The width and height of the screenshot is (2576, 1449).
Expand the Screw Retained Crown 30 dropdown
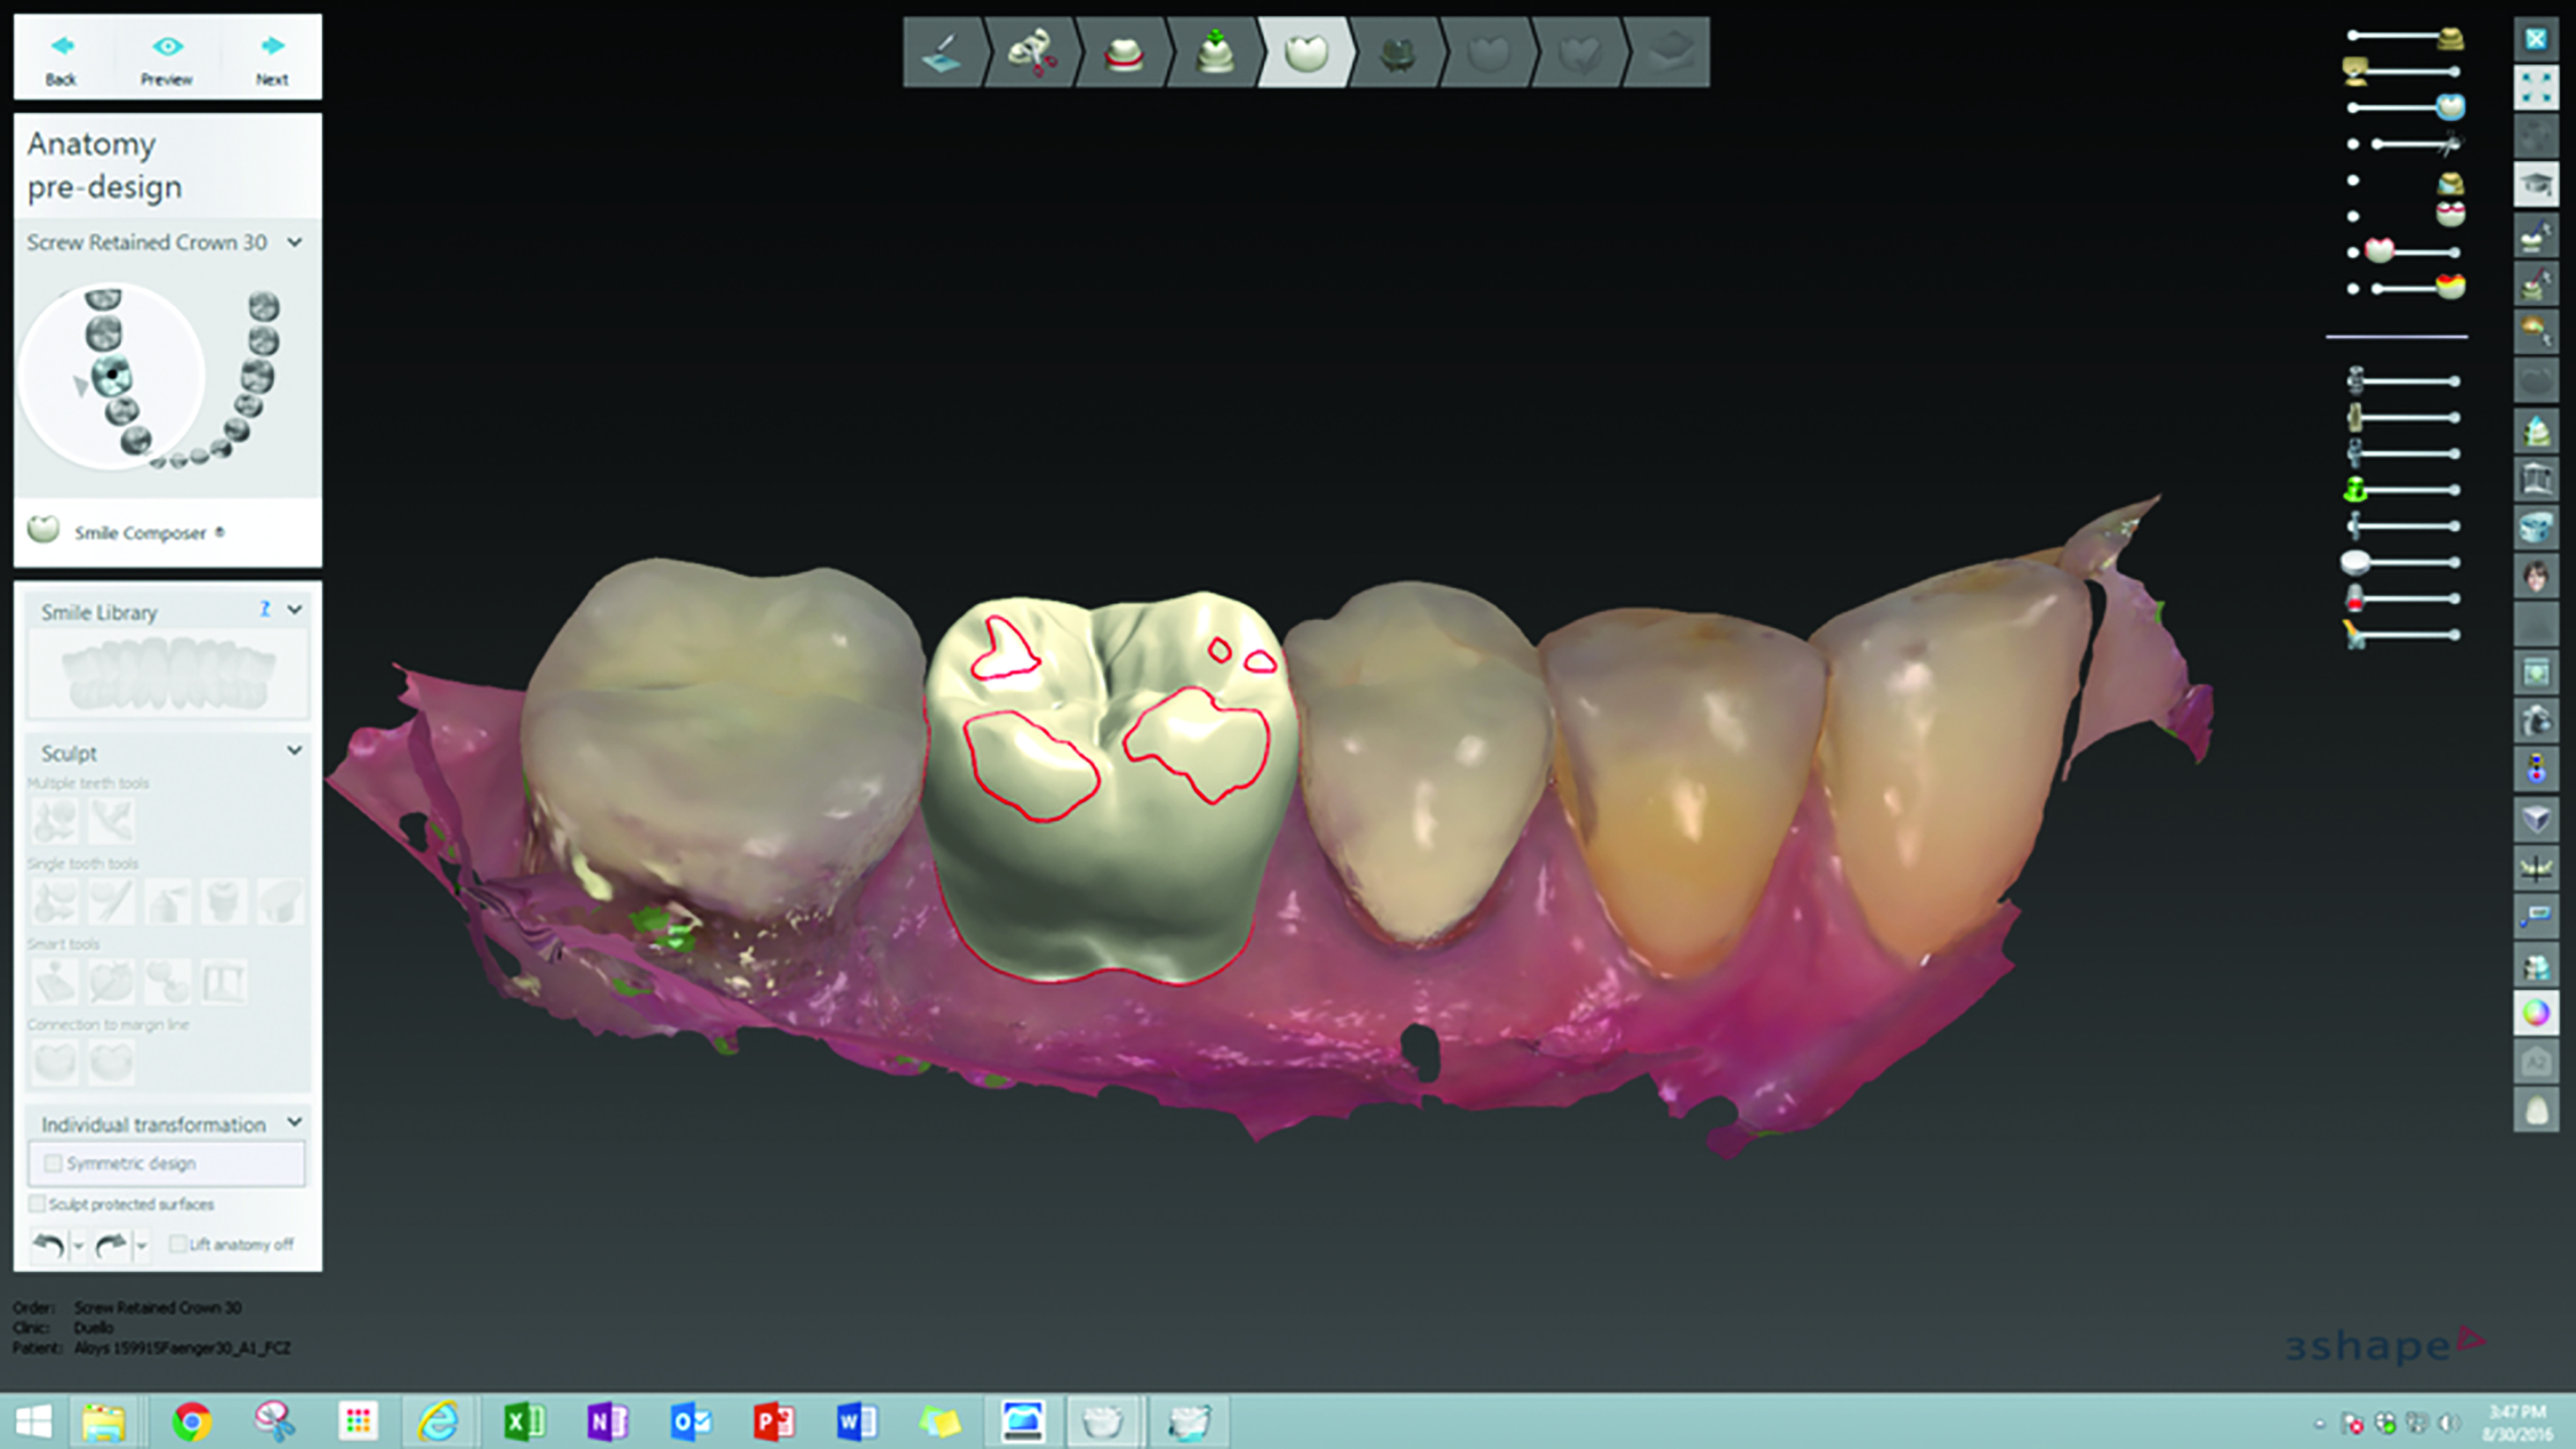[294, 242]
